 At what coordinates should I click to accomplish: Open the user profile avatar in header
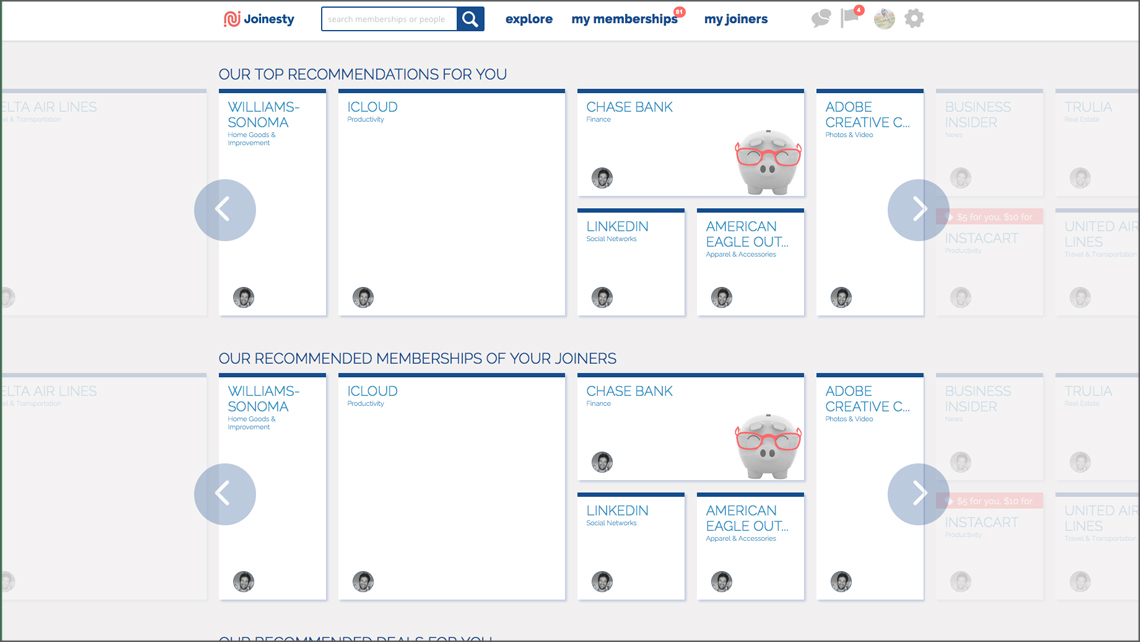pyautogui.click(x=884, y=19)
